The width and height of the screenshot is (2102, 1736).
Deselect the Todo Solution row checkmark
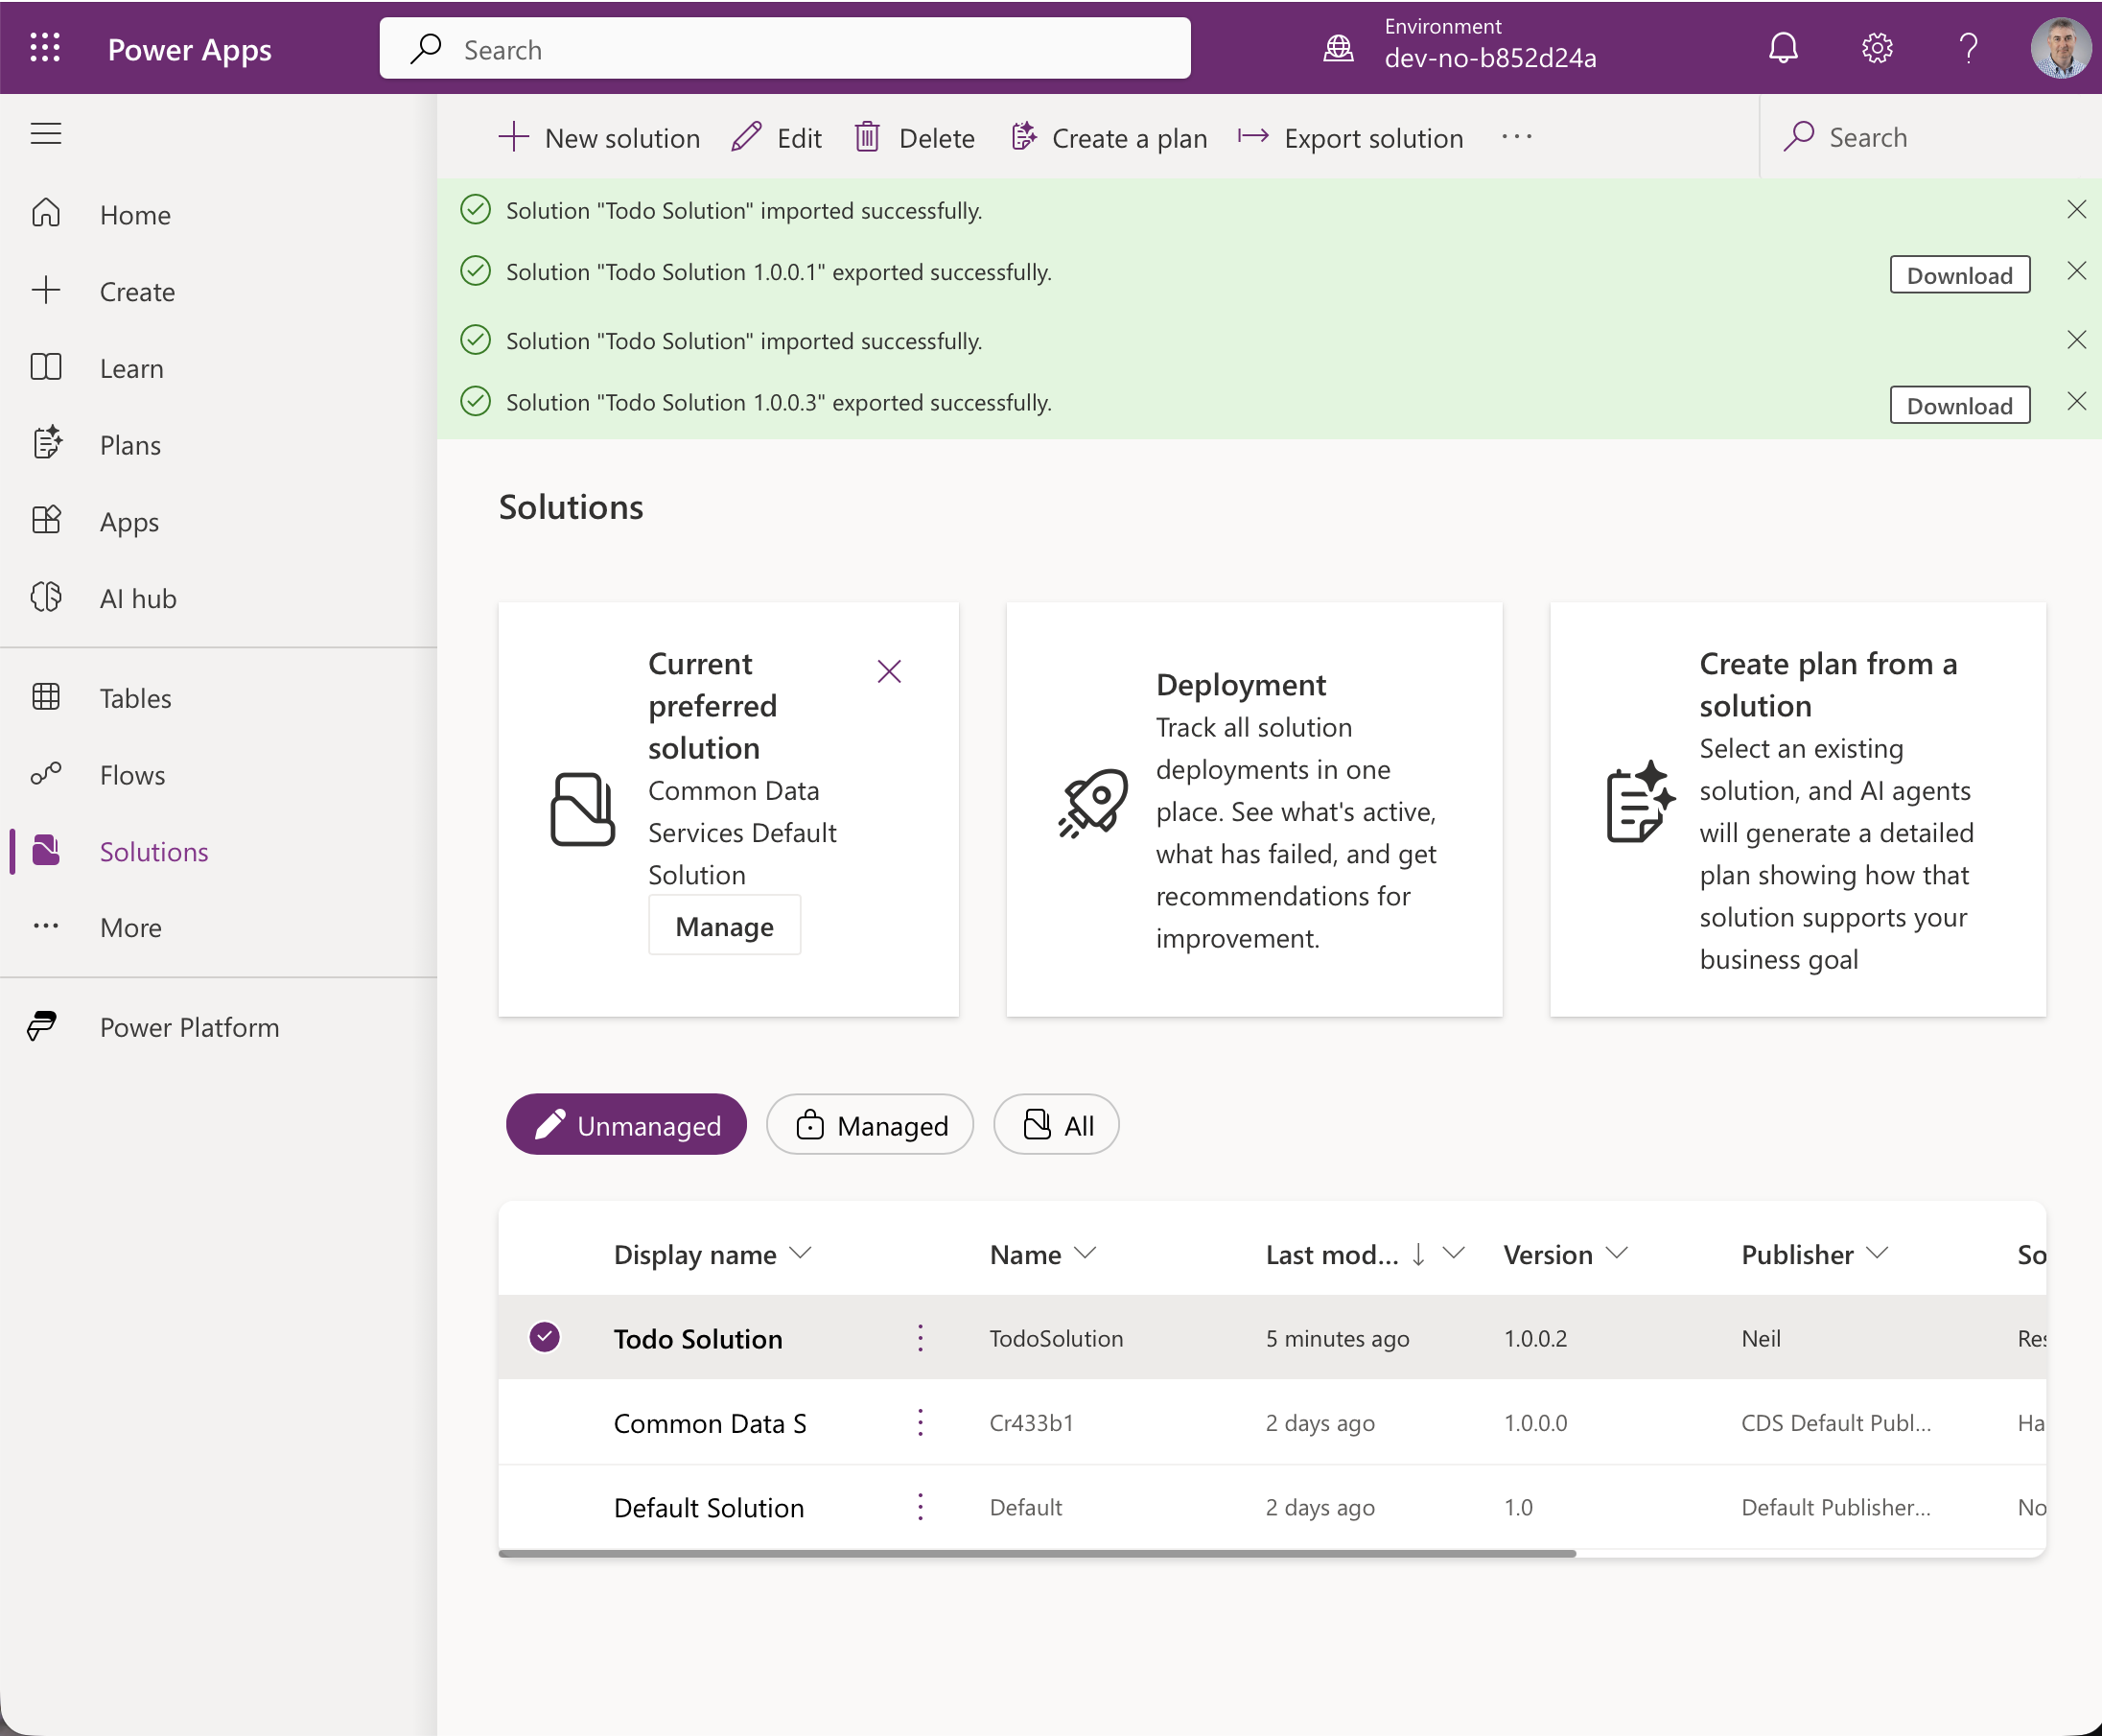[x=544, y=1338]
